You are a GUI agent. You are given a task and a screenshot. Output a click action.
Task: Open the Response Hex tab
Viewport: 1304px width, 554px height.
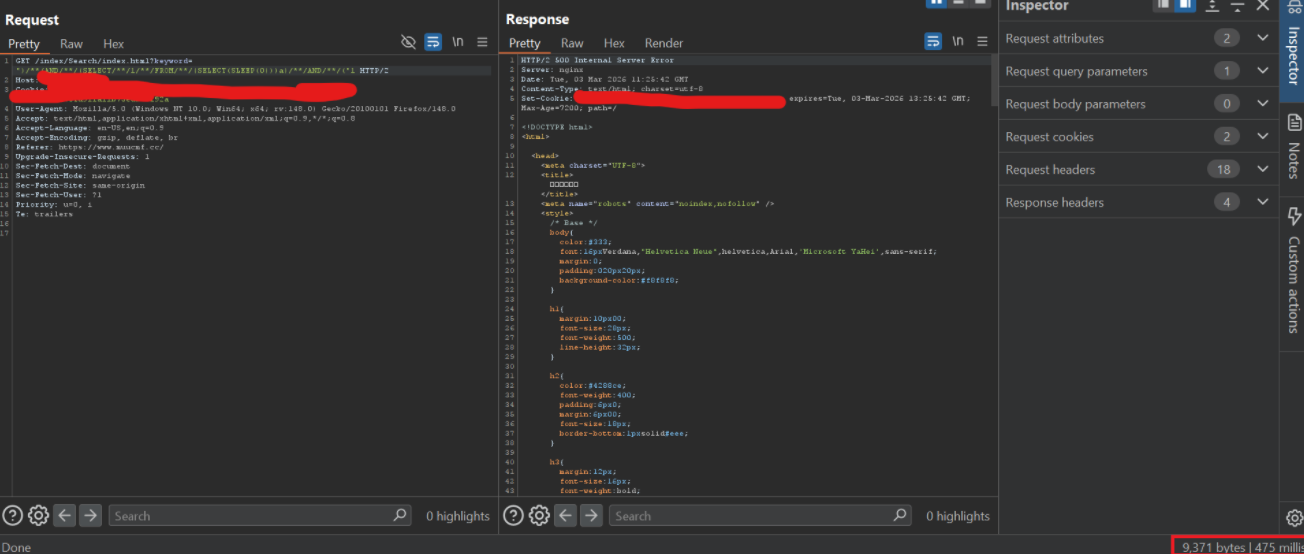[614, 43]
